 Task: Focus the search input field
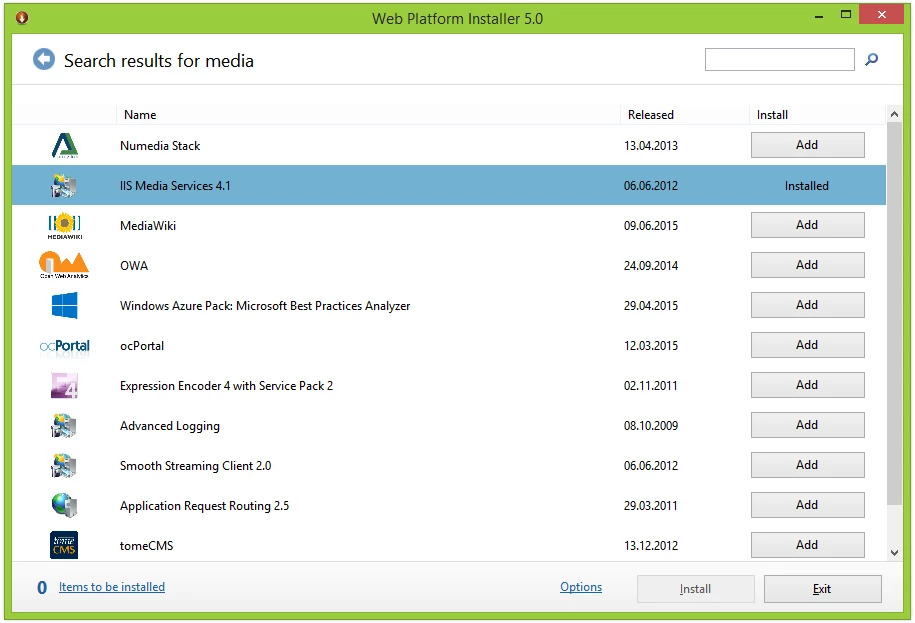[x=780, y=60]
